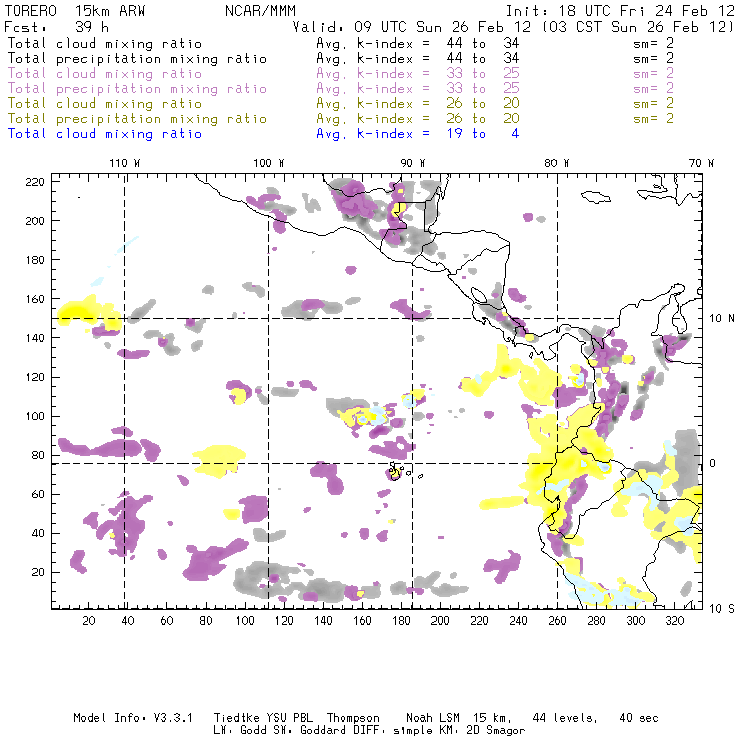Click '260' on the horizontal axis
The image size is (740, 740).
click(x=557, y=621)
